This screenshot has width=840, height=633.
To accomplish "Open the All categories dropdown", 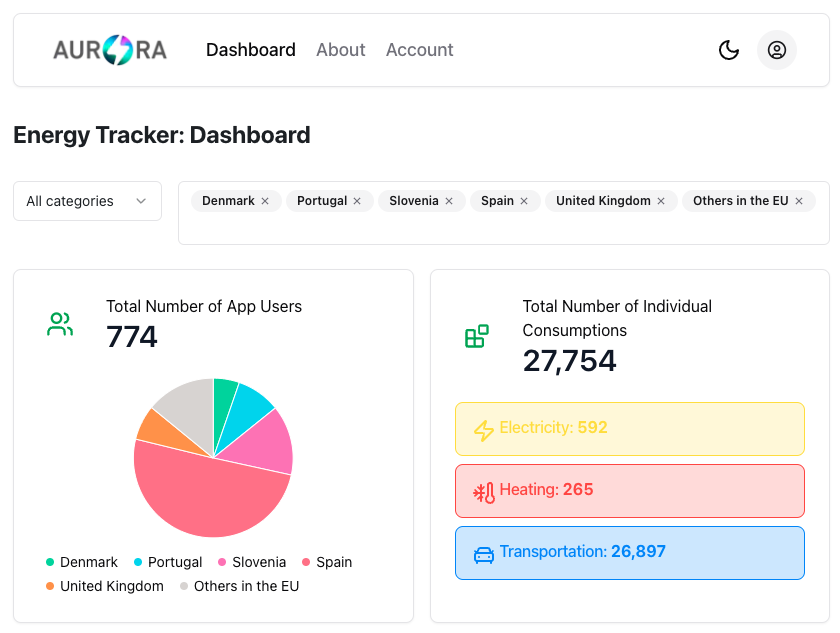I will coord(87,201).
